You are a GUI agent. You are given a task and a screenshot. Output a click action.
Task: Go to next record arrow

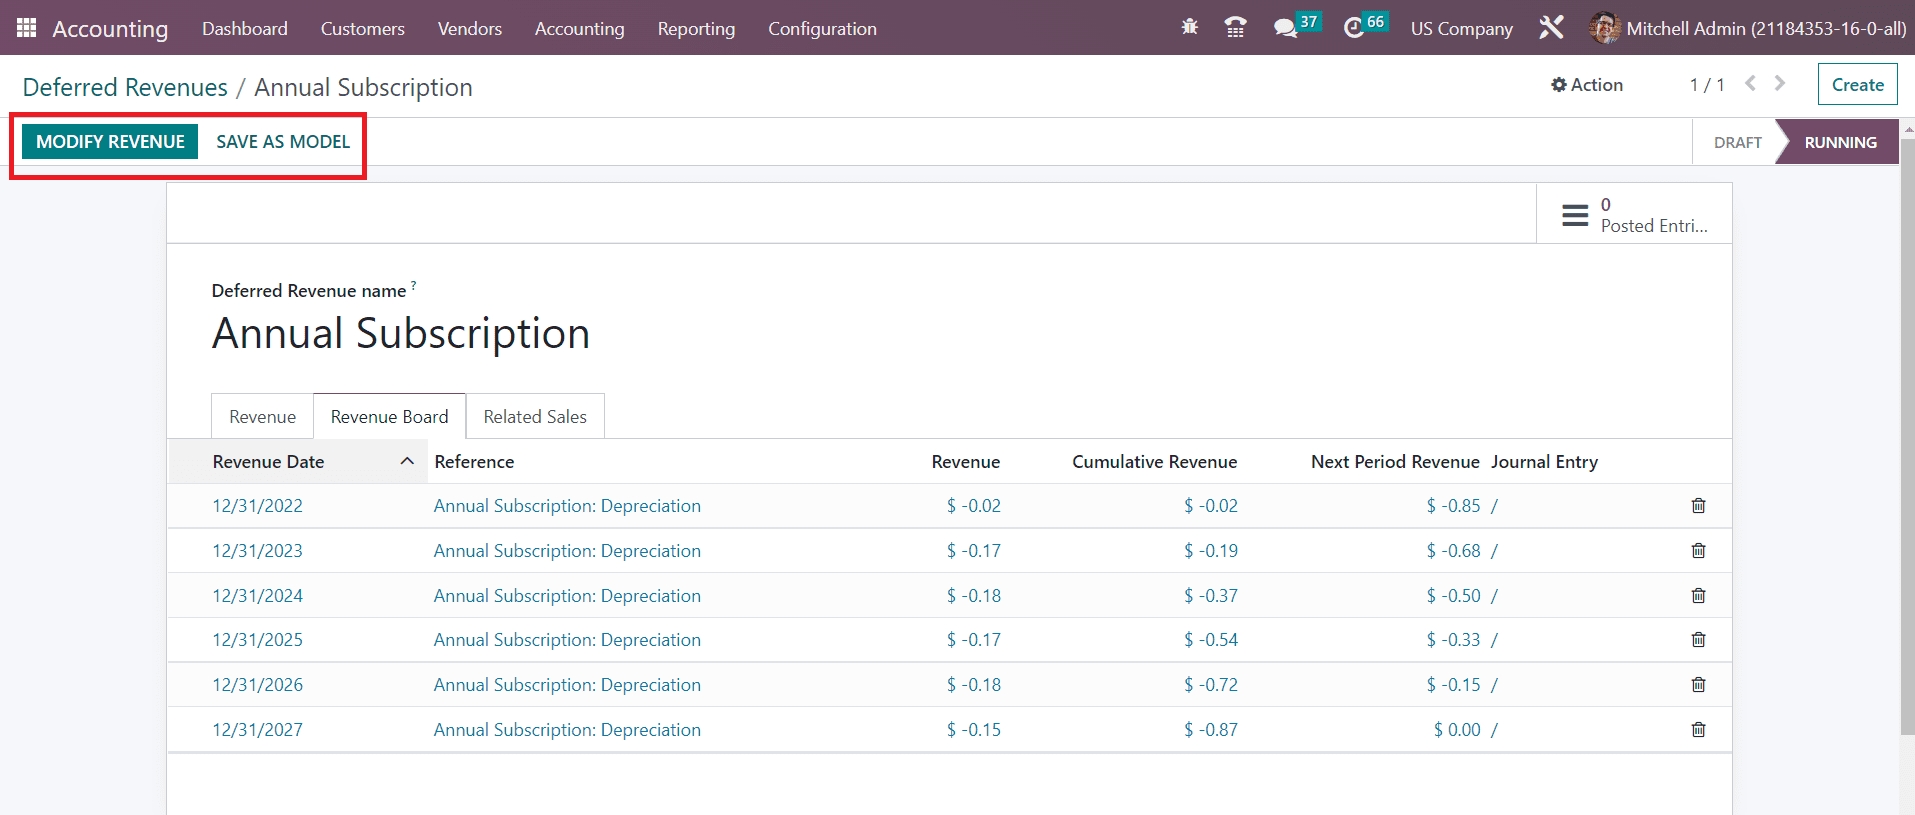1780,84
